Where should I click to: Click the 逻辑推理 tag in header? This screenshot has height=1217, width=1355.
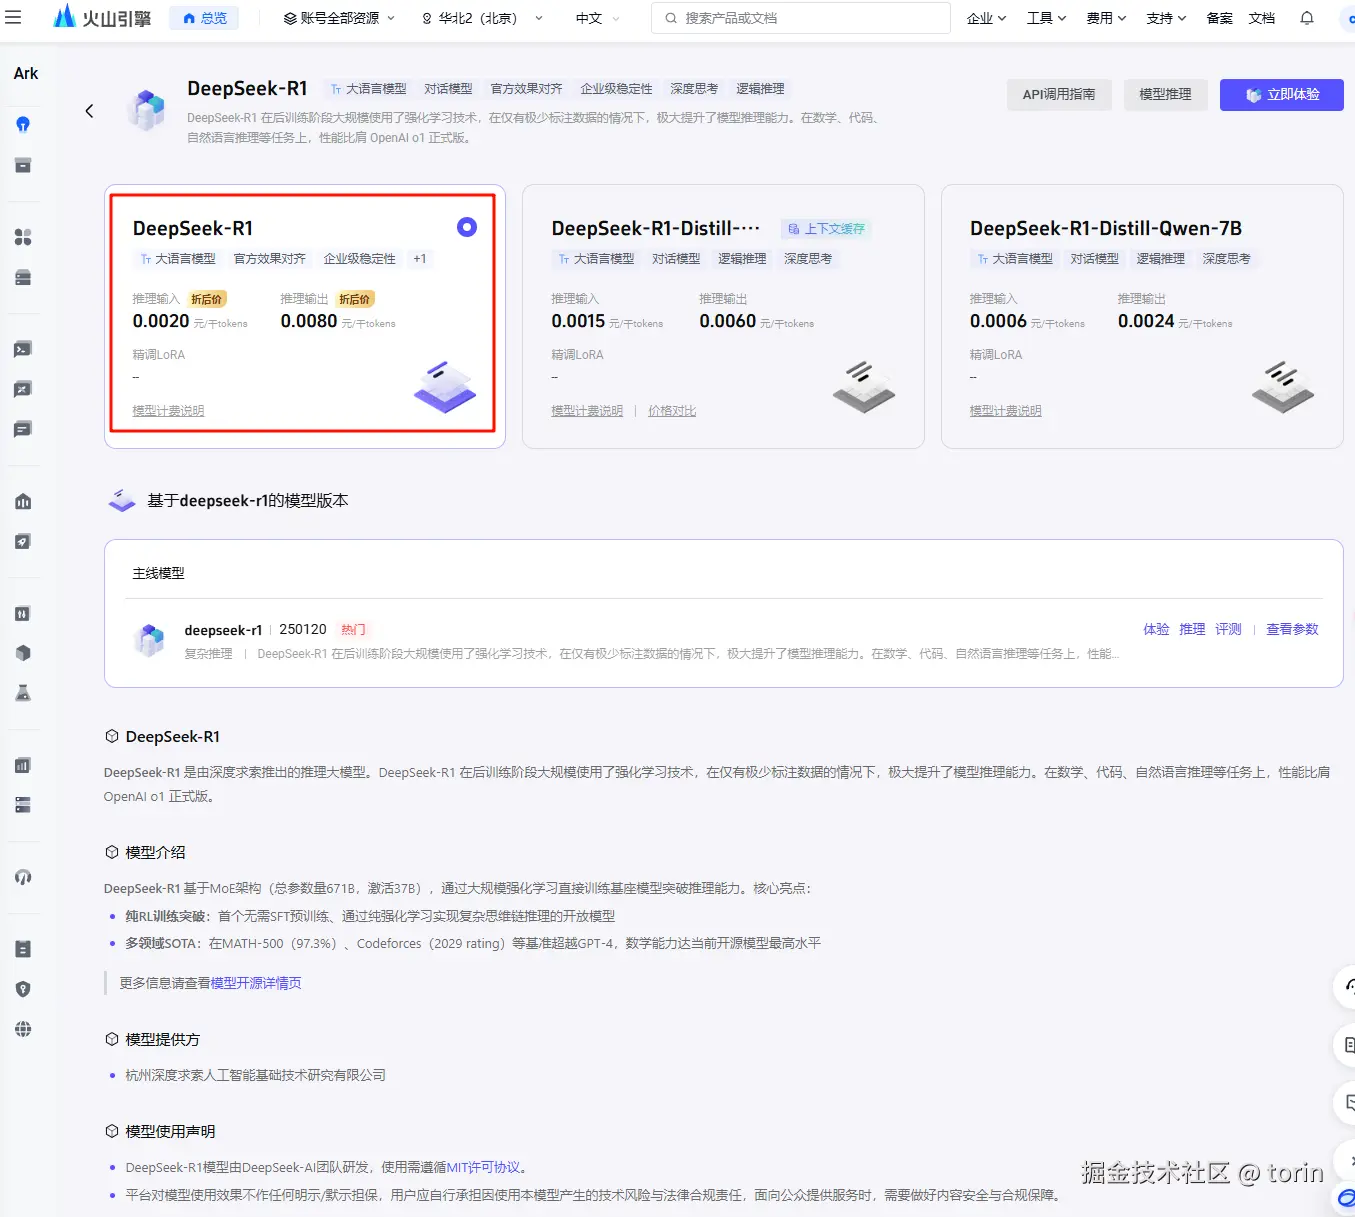tap(760, 89)
